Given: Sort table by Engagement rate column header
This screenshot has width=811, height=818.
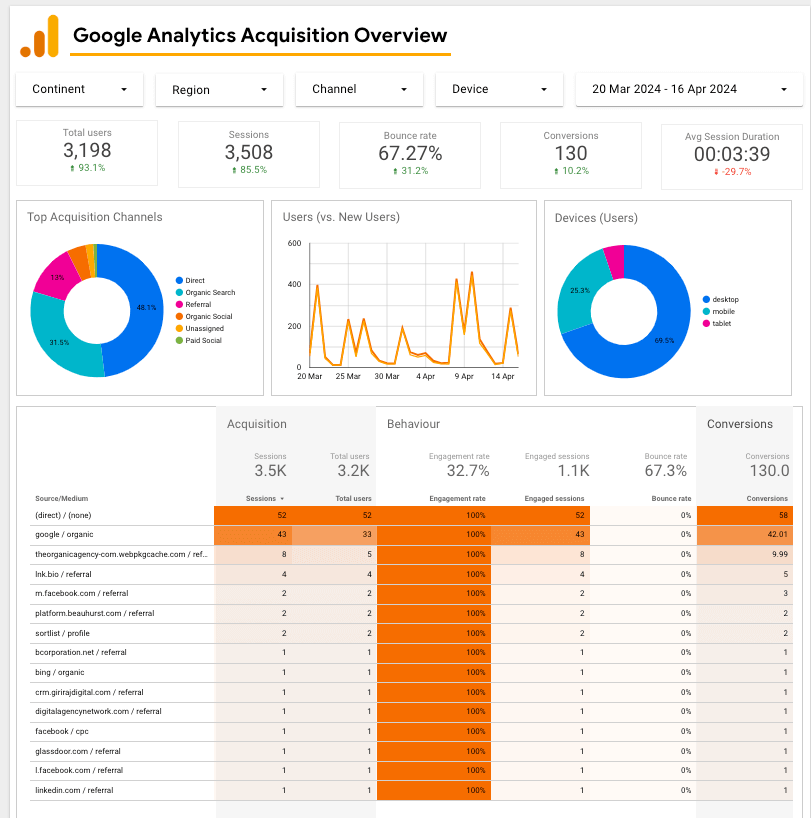Looking at the screenshot, I should tap(457, 499).
